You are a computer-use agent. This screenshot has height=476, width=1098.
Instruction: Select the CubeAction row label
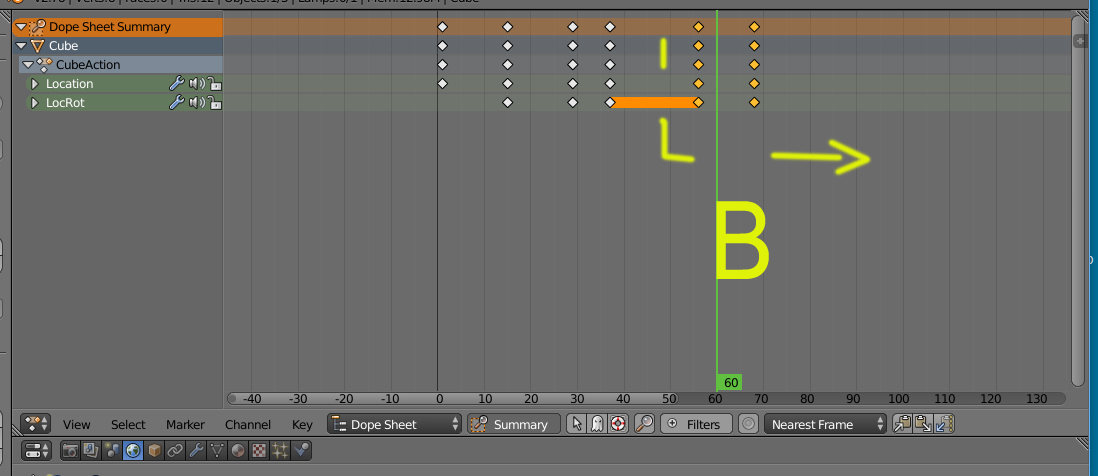coord(88,64)
